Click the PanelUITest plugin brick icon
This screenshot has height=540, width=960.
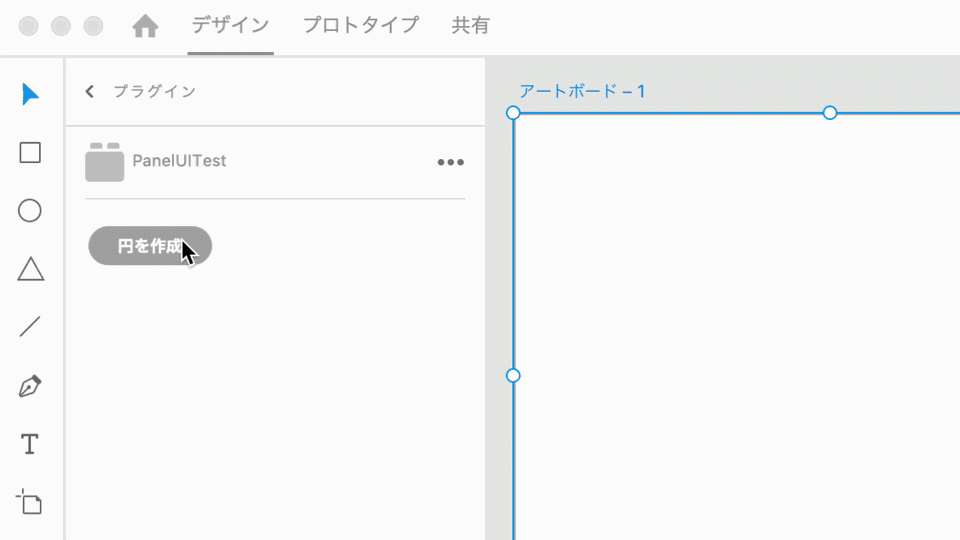[x=105, y=162]
